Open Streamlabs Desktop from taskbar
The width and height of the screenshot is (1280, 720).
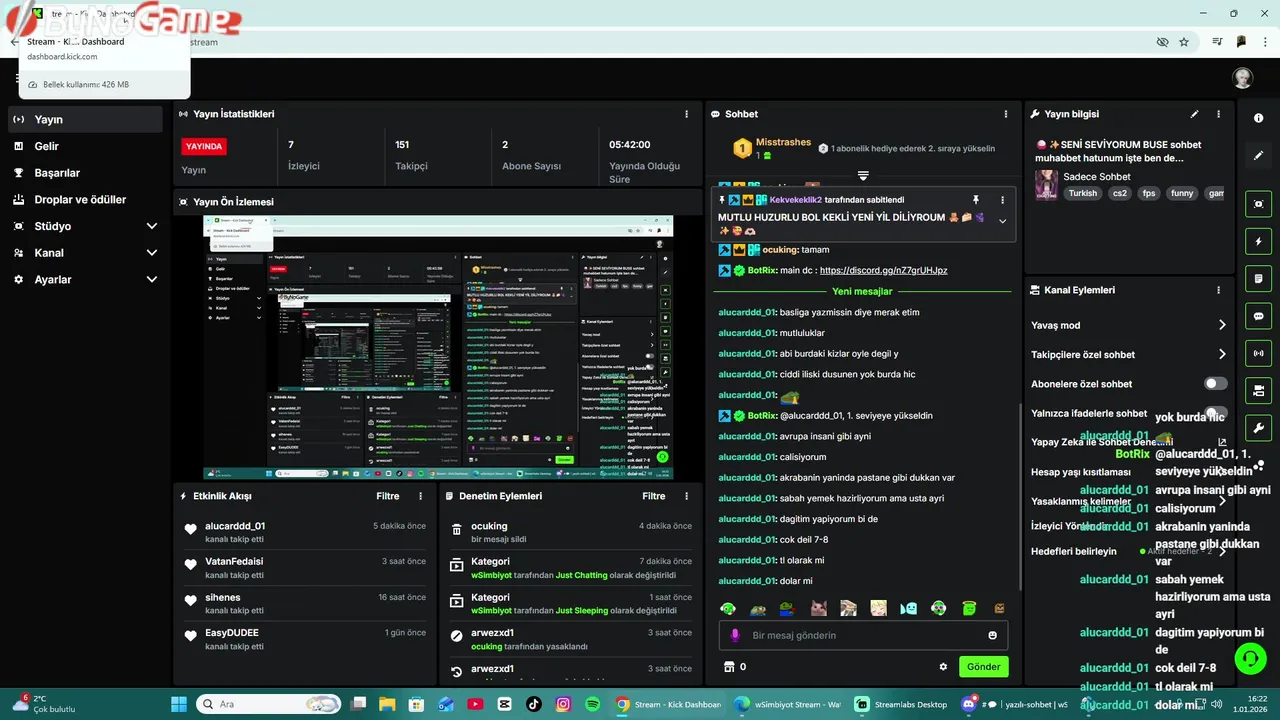tap(902, 704)
